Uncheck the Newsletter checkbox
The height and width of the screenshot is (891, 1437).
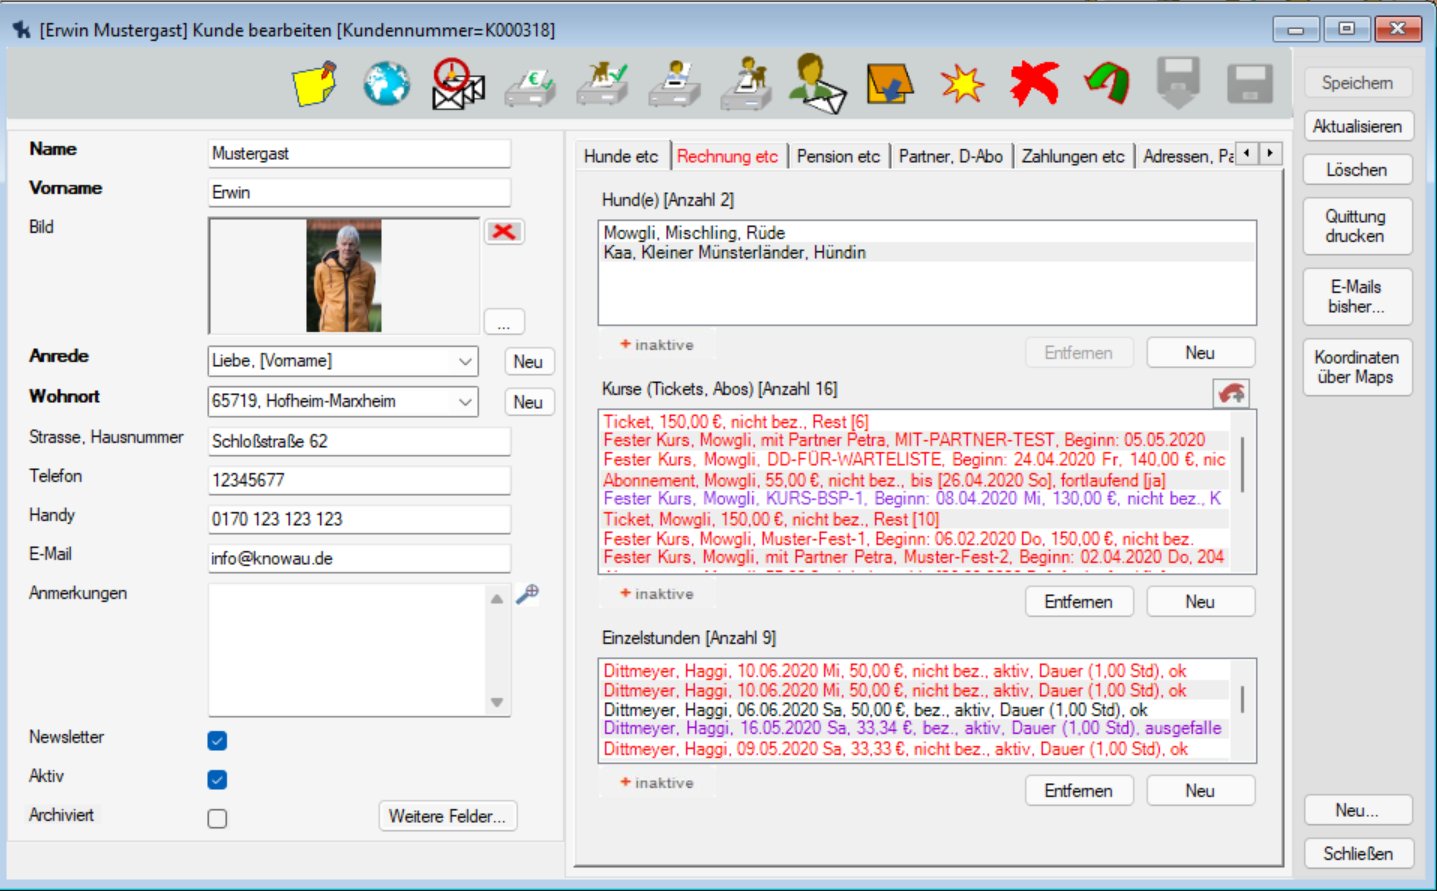point(217,741)
